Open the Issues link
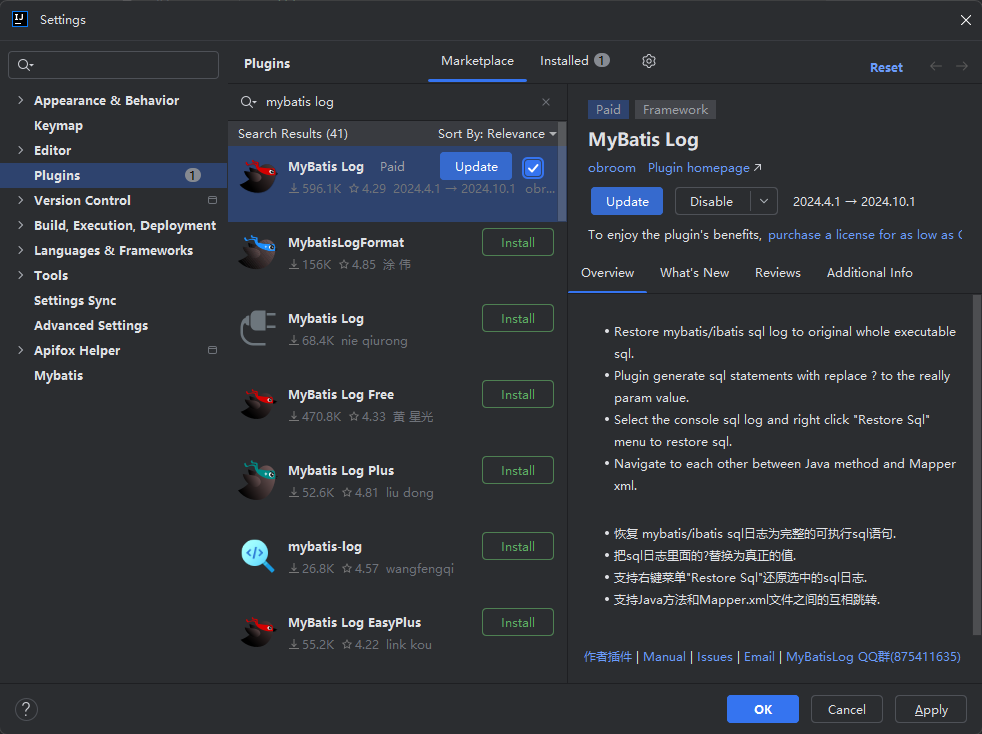 [x=715, y=657]
